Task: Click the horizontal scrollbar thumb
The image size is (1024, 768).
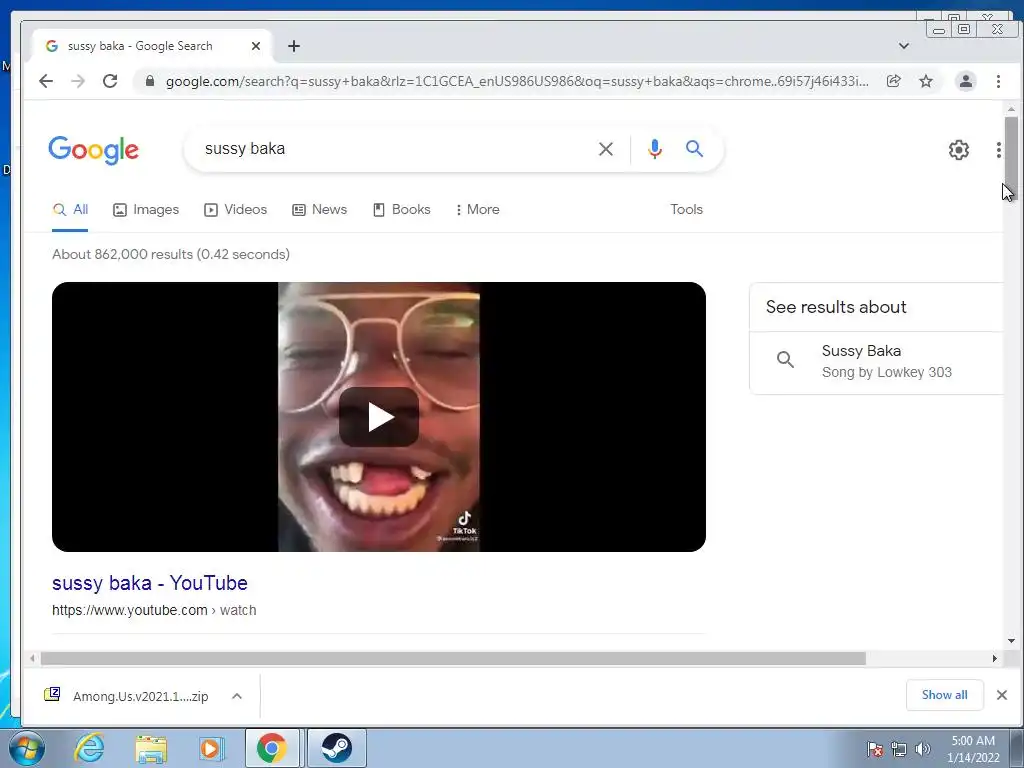Action: click(453, 658)
